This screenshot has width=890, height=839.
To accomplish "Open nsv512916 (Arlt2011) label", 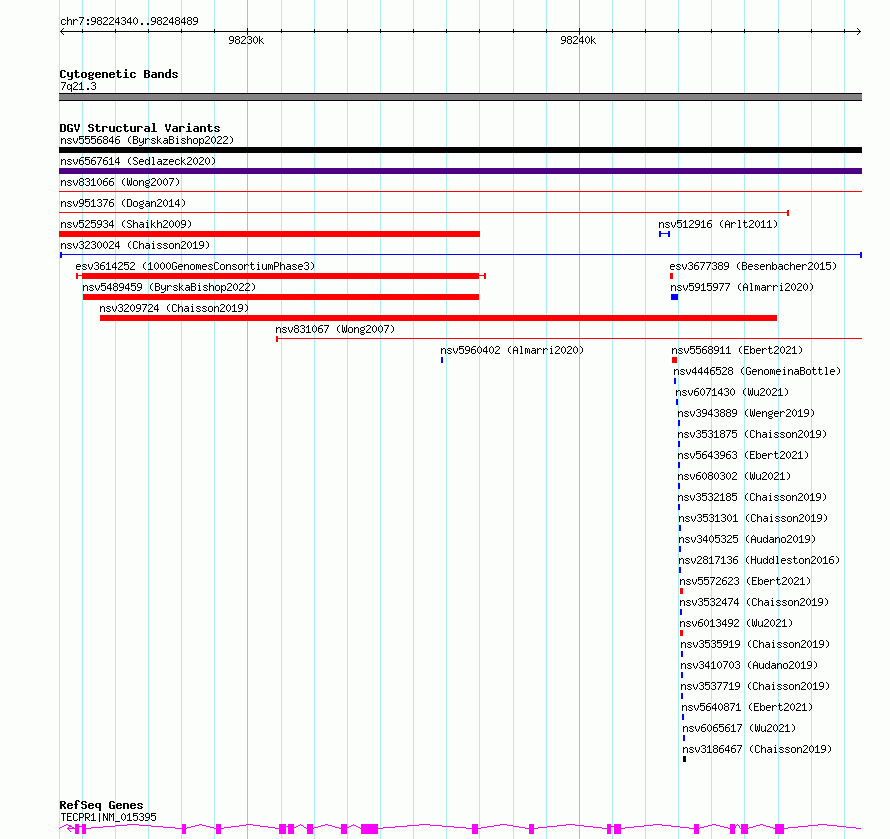I will pyautogui.click(x=718, y=224).
